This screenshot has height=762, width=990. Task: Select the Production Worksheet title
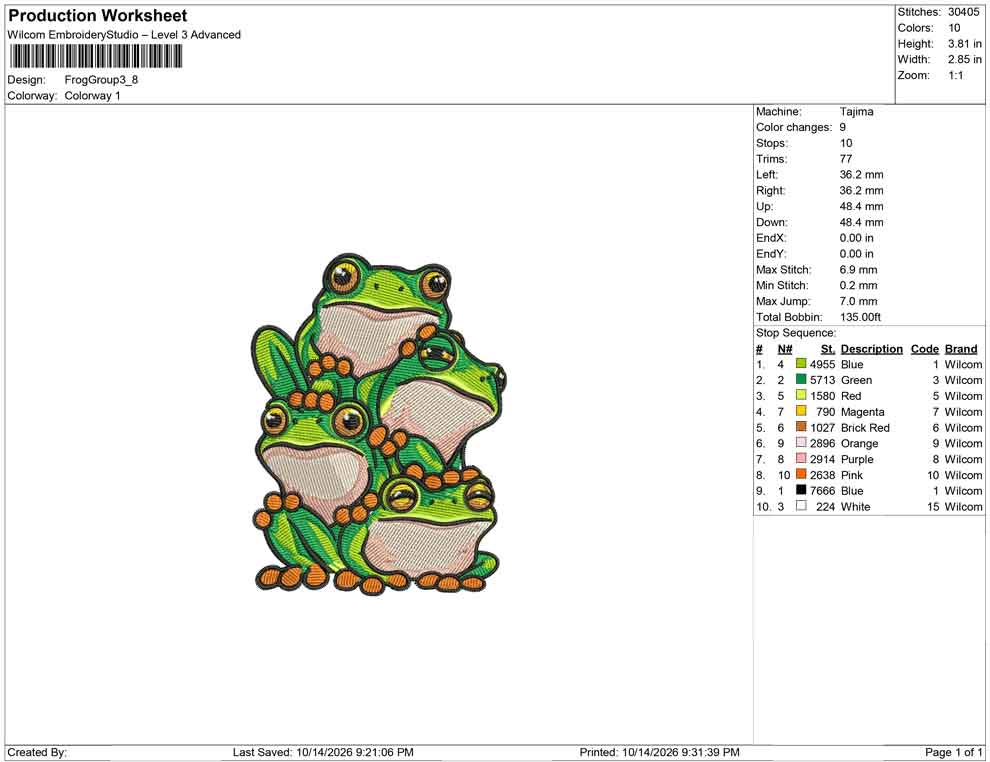pos(98,16)
